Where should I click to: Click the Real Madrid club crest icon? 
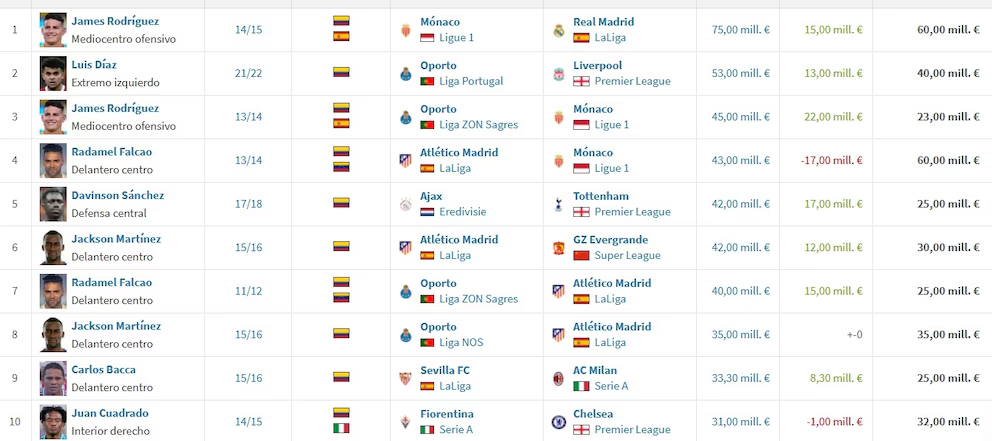(x=559, y=30)
